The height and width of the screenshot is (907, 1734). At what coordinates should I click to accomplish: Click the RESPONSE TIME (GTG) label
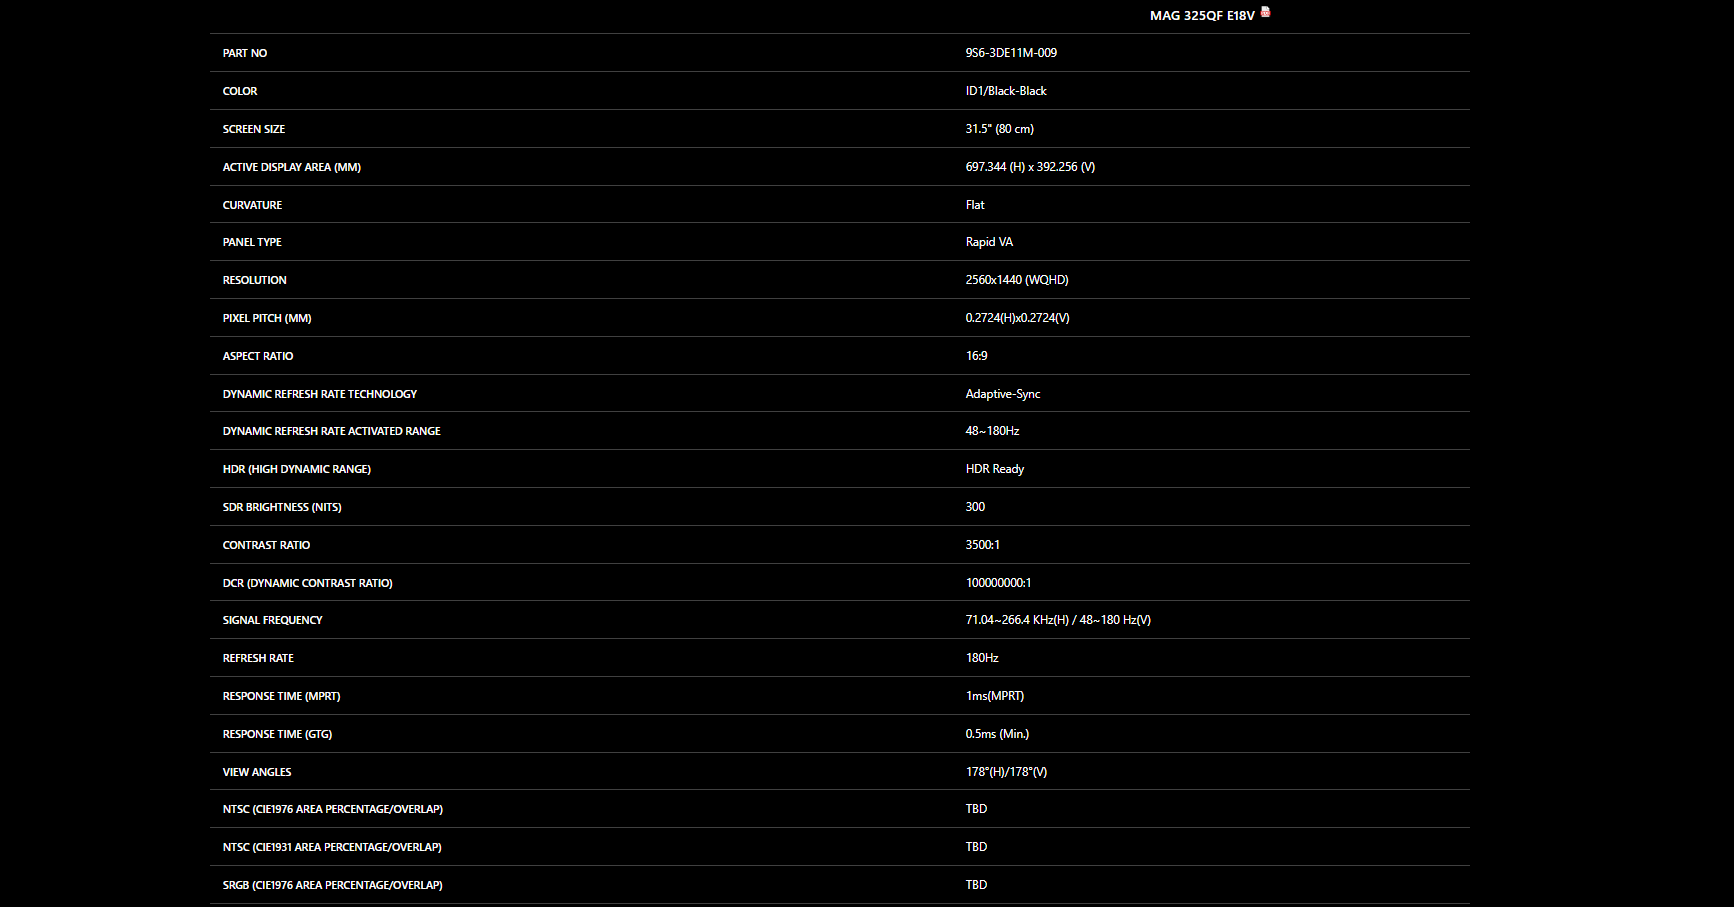coord(277,734)
